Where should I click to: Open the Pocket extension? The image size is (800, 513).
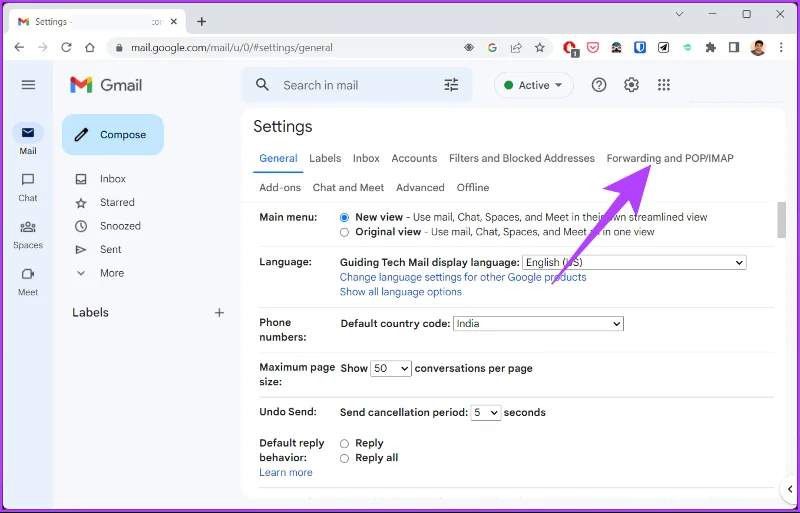tap(592, 47)
